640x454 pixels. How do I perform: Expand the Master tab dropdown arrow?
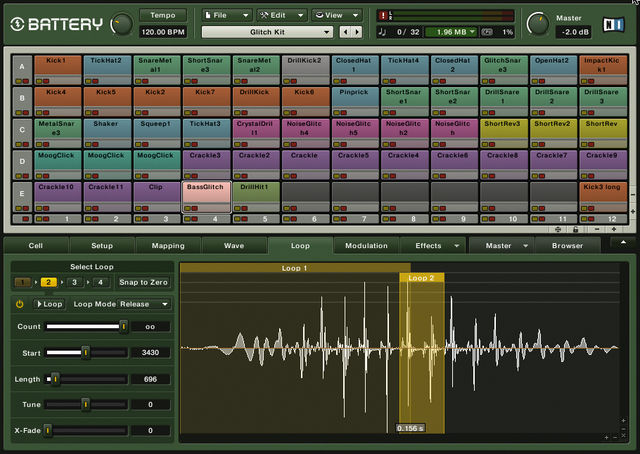click(x=526, y=246)
